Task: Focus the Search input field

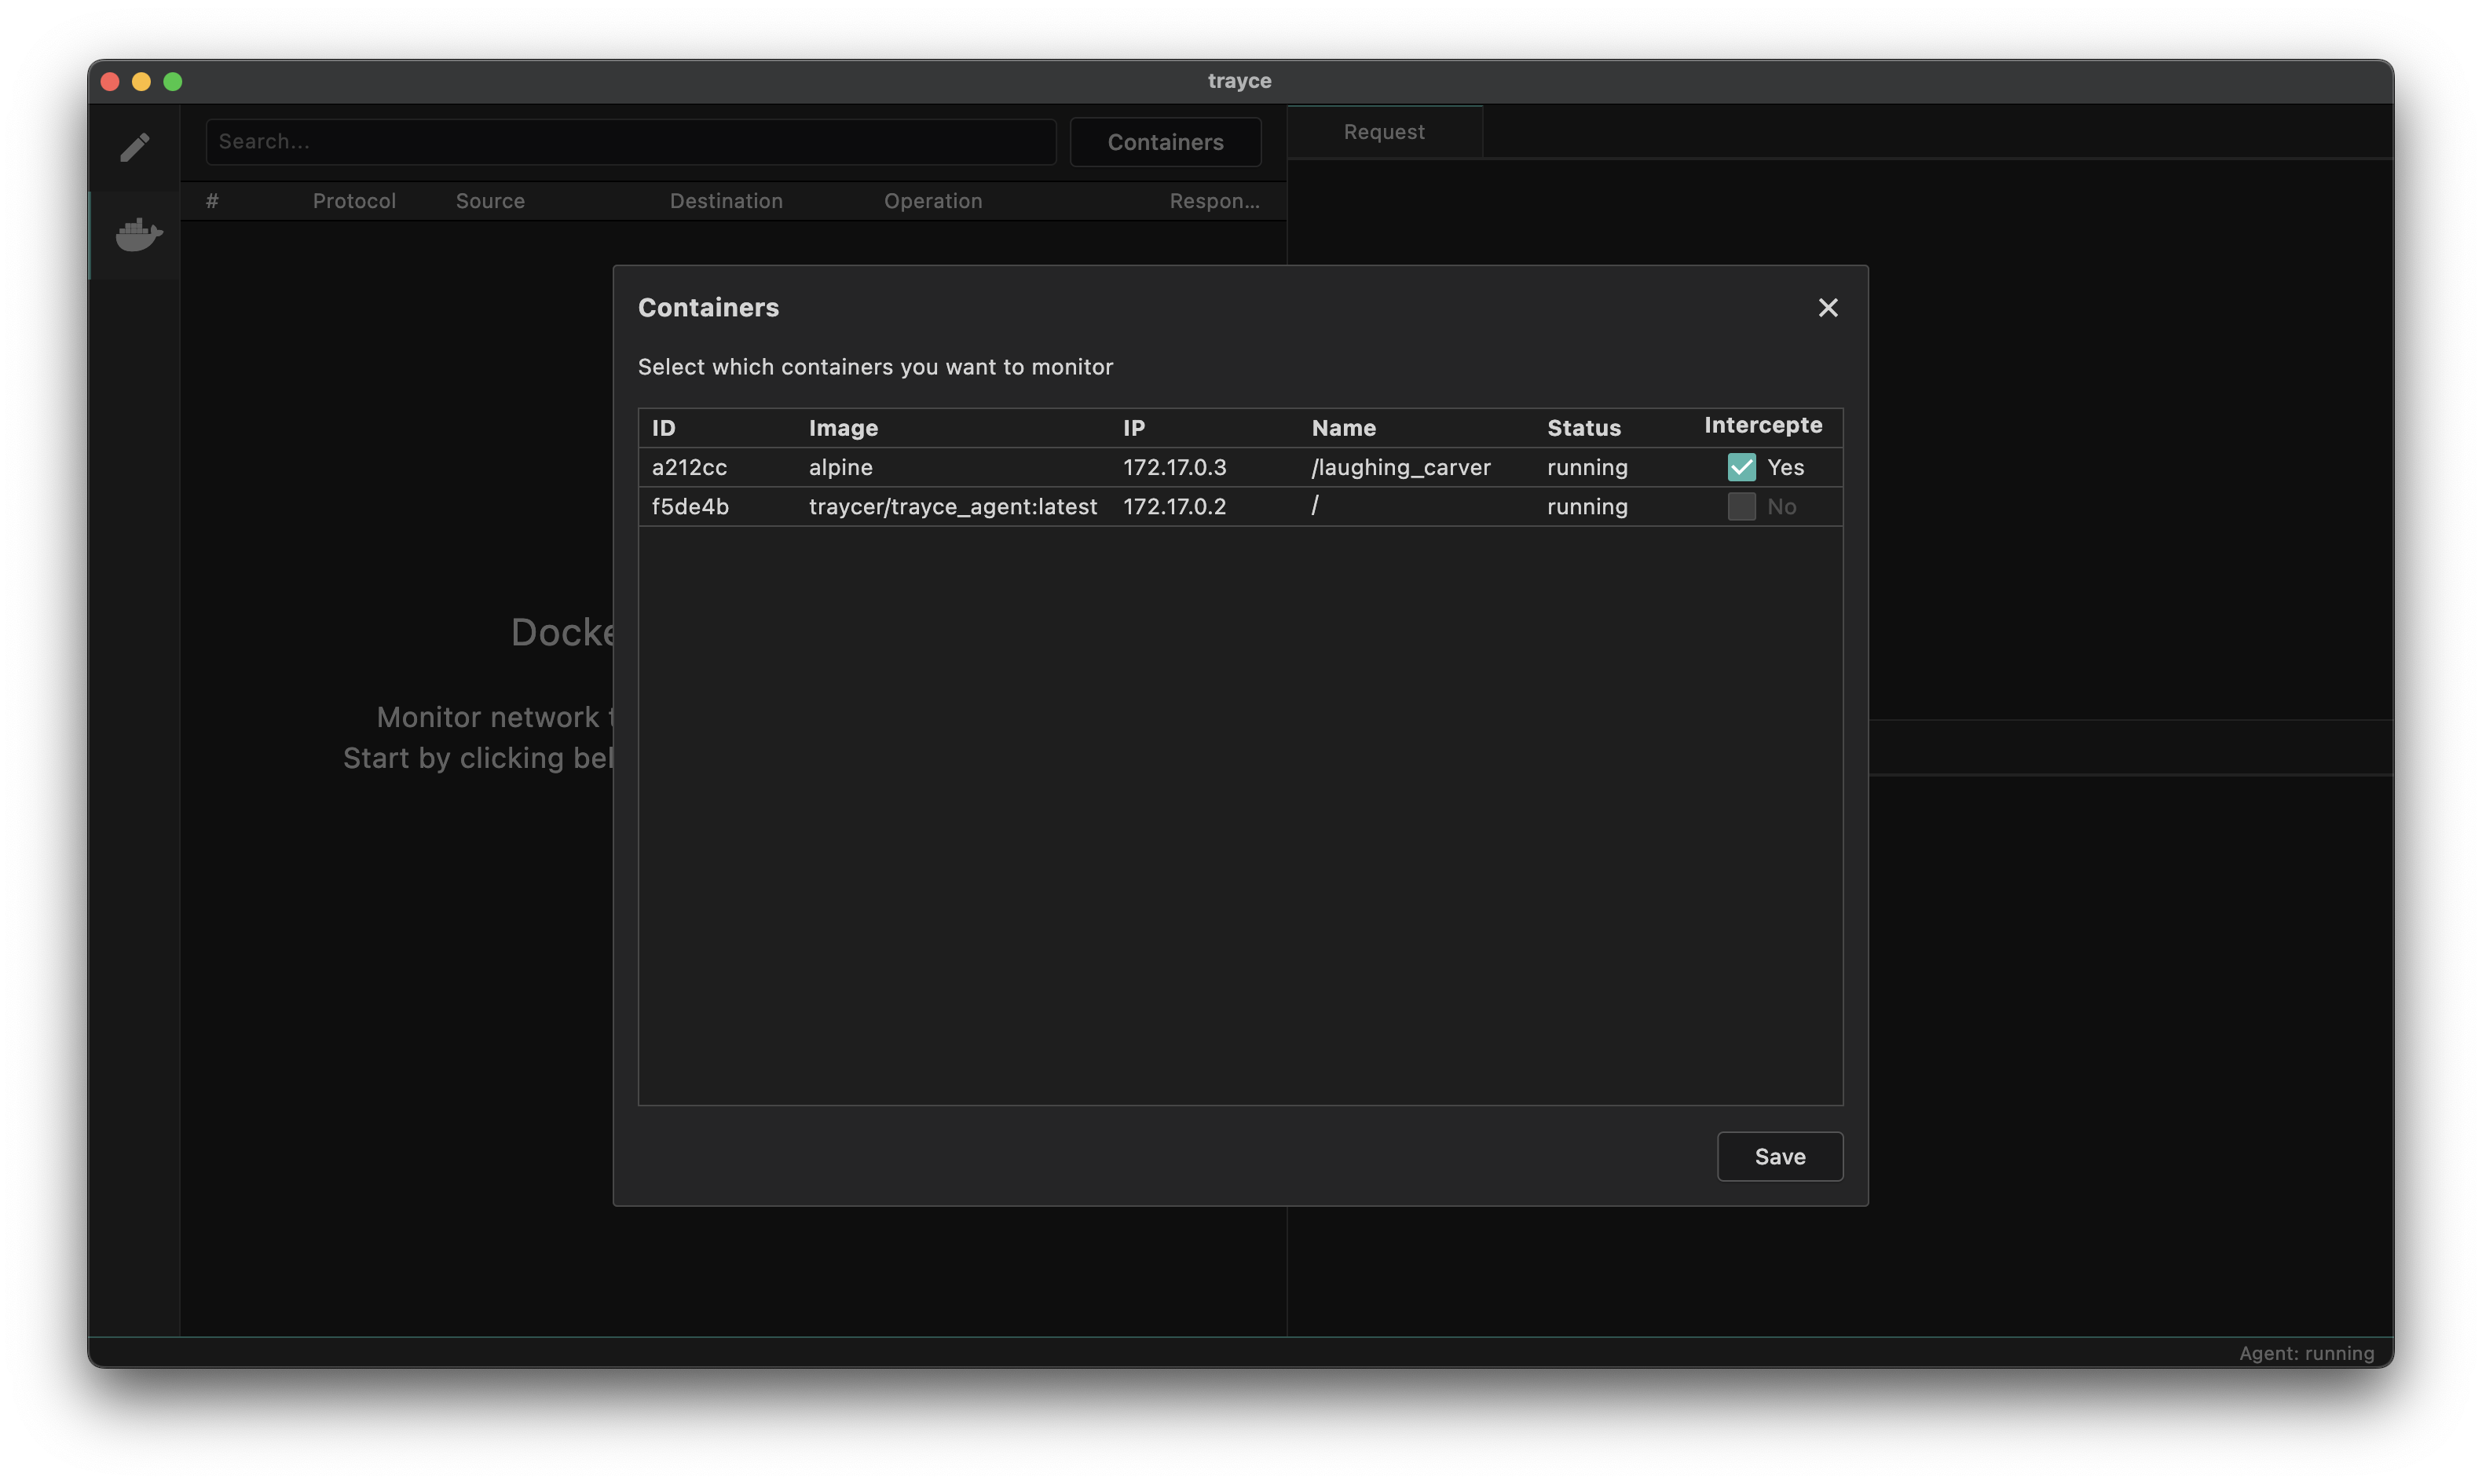Action: [630, 142]
